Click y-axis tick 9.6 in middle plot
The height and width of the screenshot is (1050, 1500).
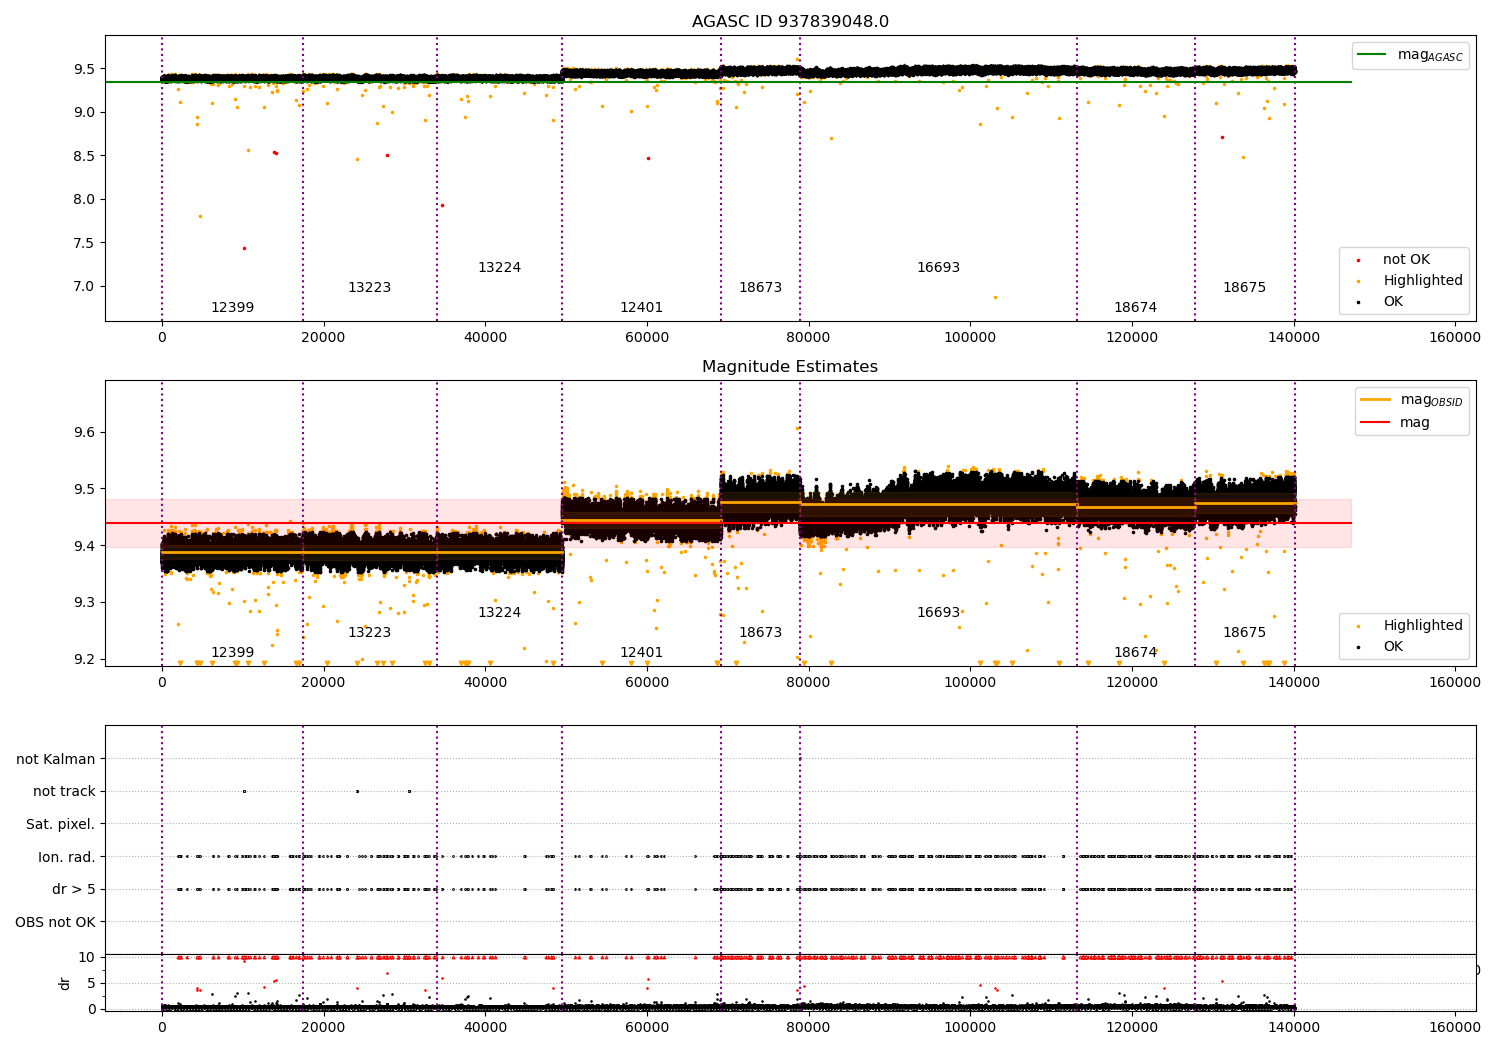click(84, 433)
